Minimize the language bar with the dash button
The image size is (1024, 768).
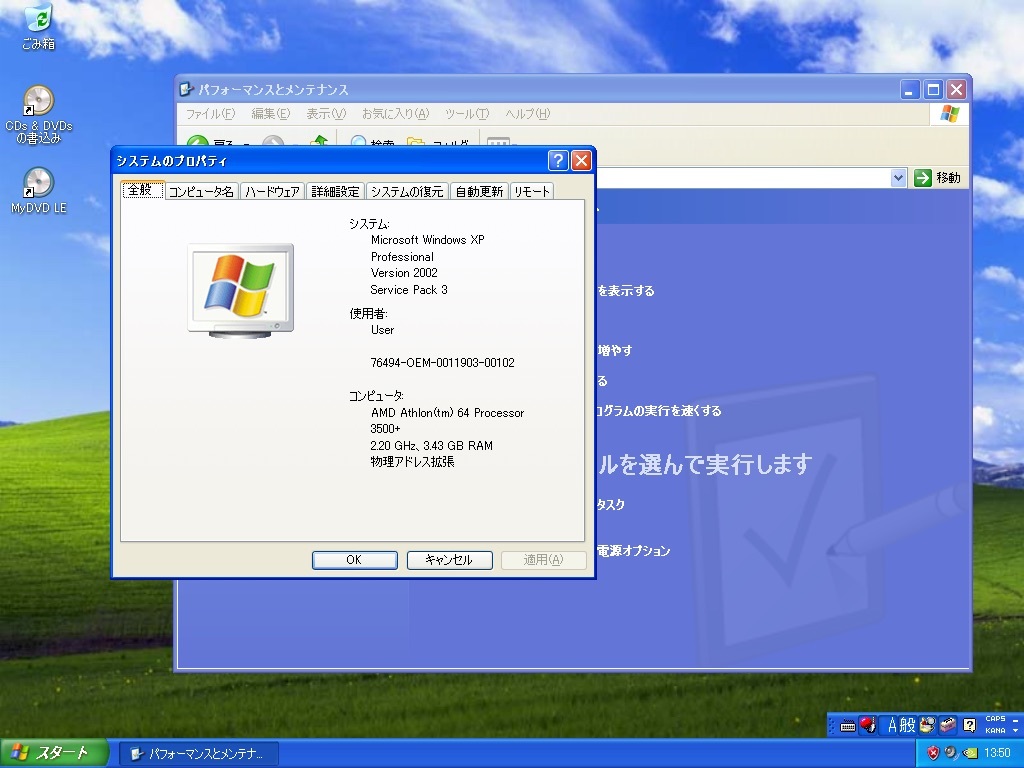click(1016, 720)
